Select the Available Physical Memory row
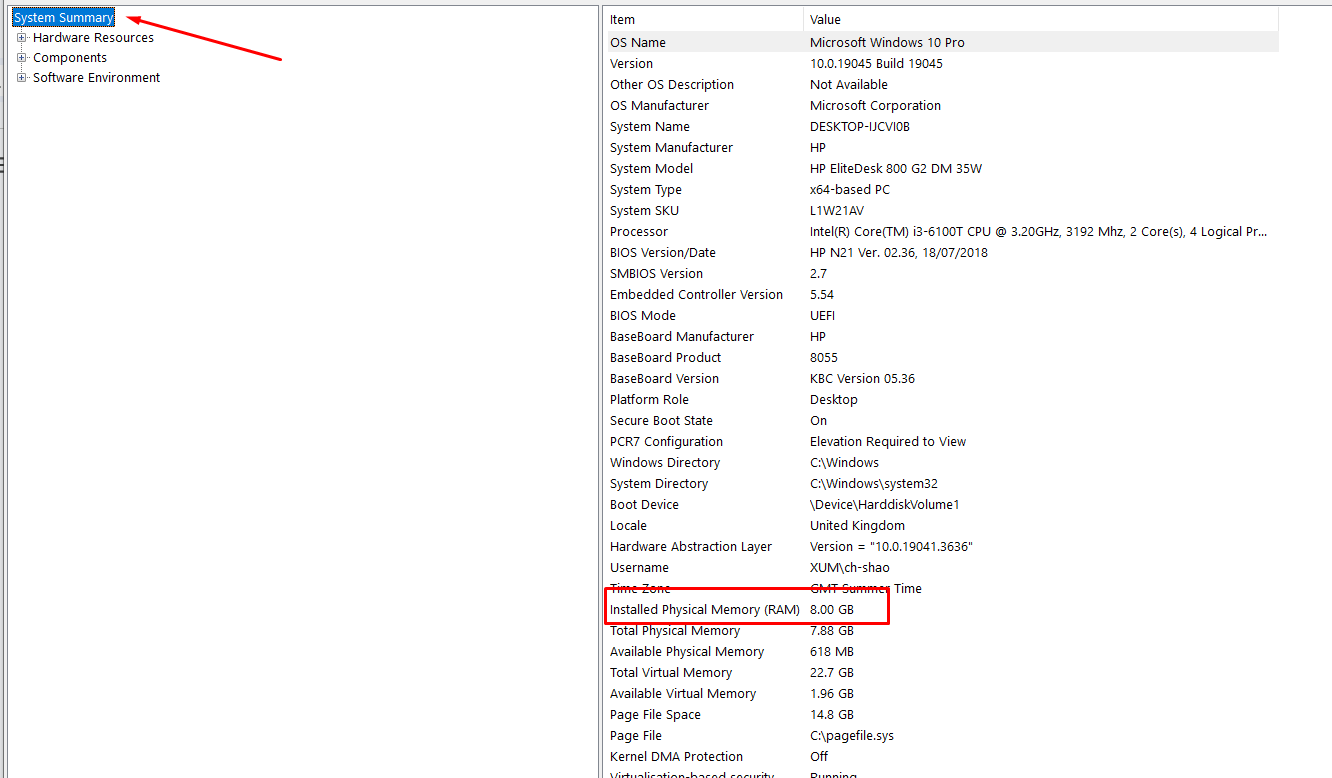 point(687,652)
